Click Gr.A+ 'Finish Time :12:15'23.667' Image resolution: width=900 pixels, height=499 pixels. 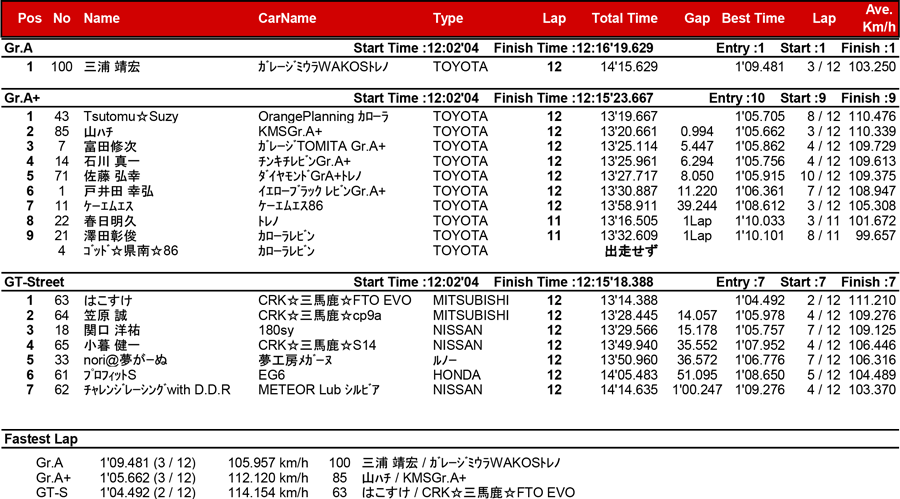tap(573, 98)
